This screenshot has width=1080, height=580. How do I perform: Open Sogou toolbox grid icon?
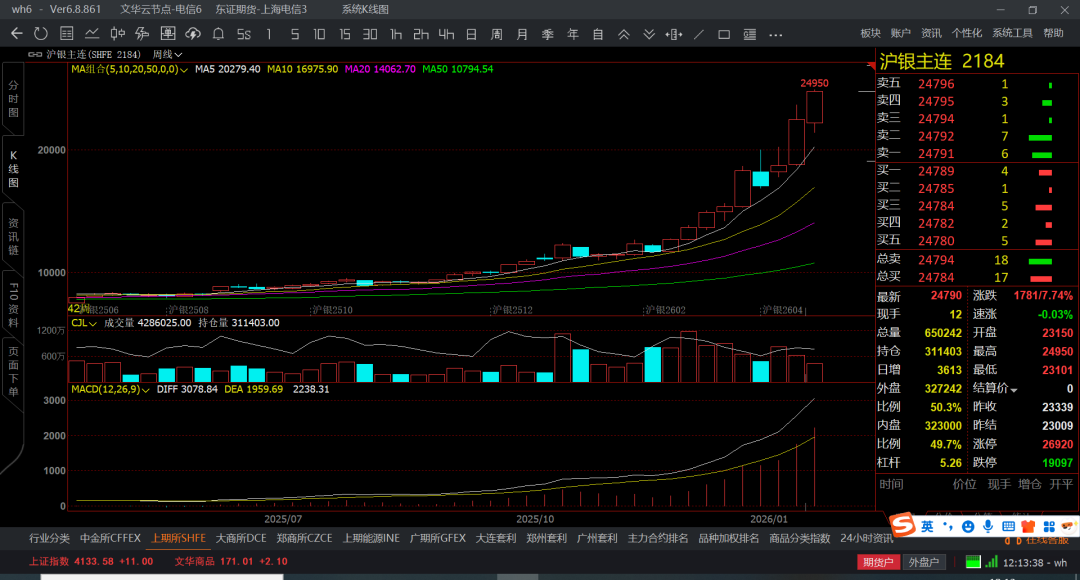[x=1049, y=527]
